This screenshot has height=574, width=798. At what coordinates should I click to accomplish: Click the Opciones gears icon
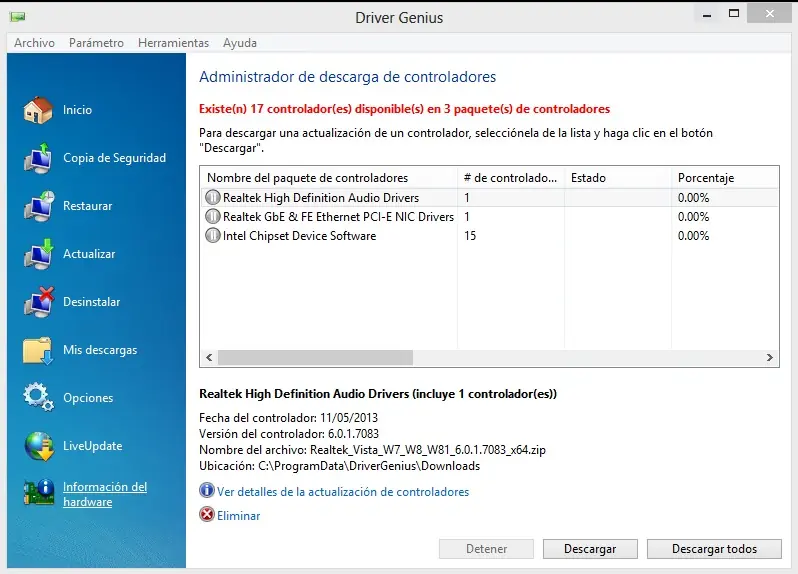tap(39, 397)
